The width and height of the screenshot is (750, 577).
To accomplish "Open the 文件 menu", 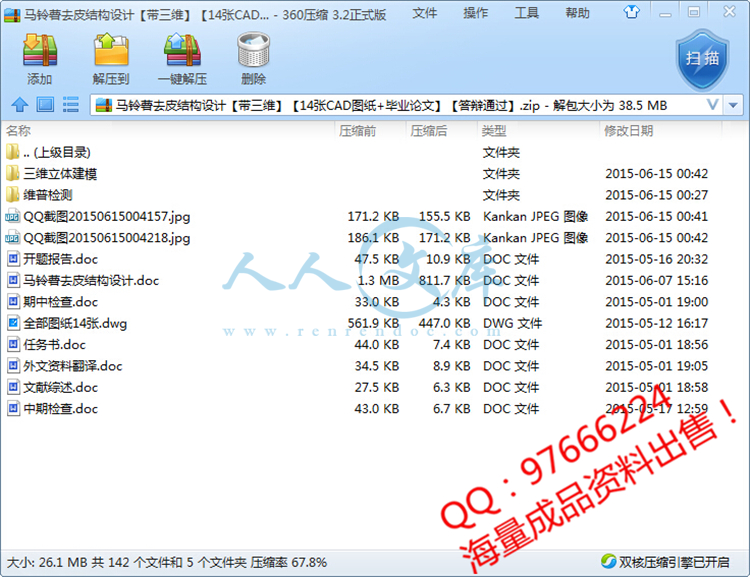I will (425, 13).
